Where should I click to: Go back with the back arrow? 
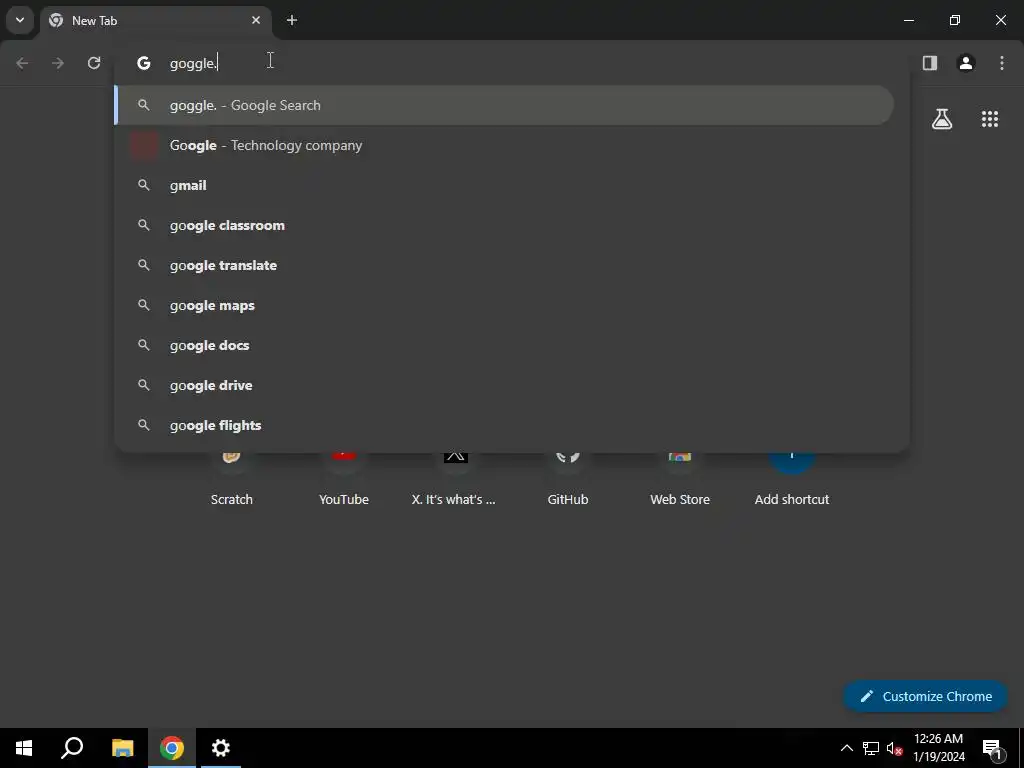click(x=22, y=63)
